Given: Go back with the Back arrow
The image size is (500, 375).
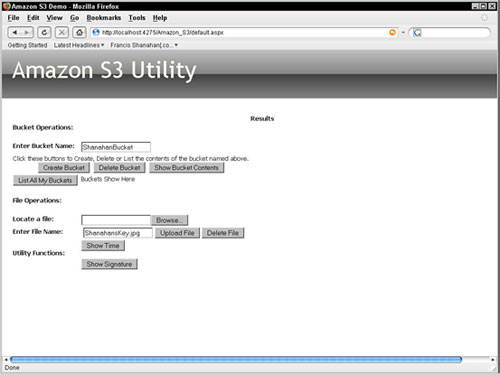Looking at the screenshot, I should point(14,32).
